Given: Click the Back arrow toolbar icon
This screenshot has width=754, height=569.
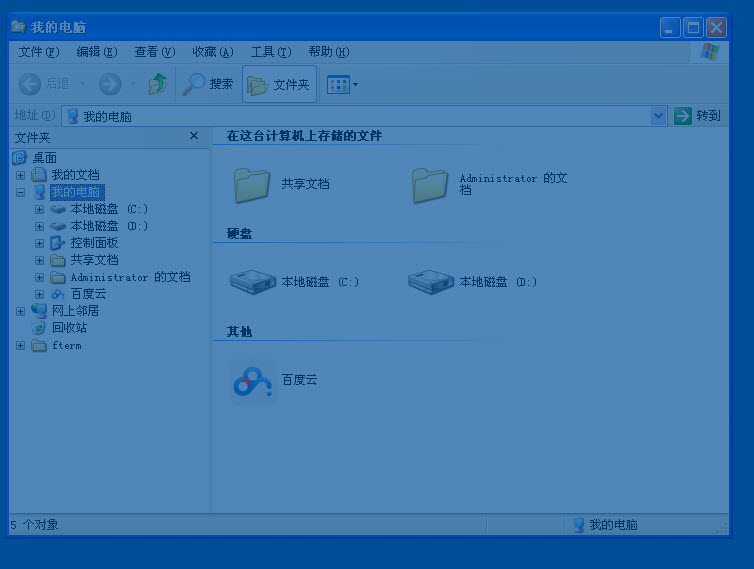Looking at the screenshot, I should pos(29,84).
